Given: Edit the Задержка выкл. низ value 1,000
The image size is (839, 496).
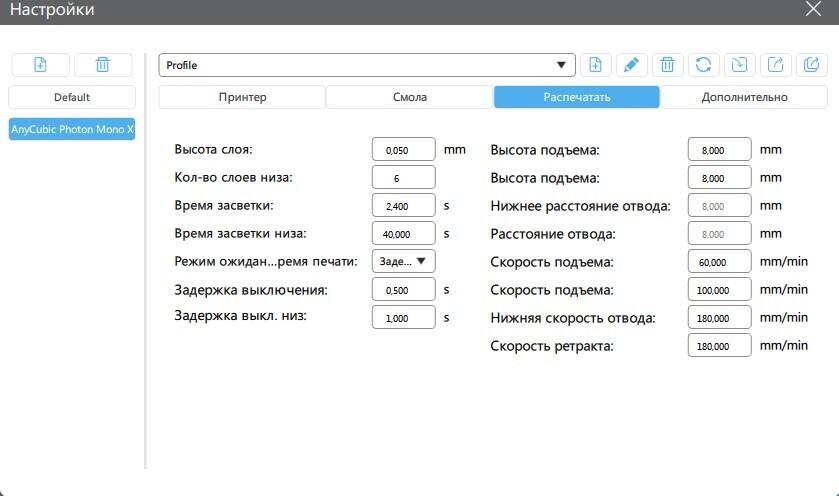Looking at the screenshot, I should [403, 317].
